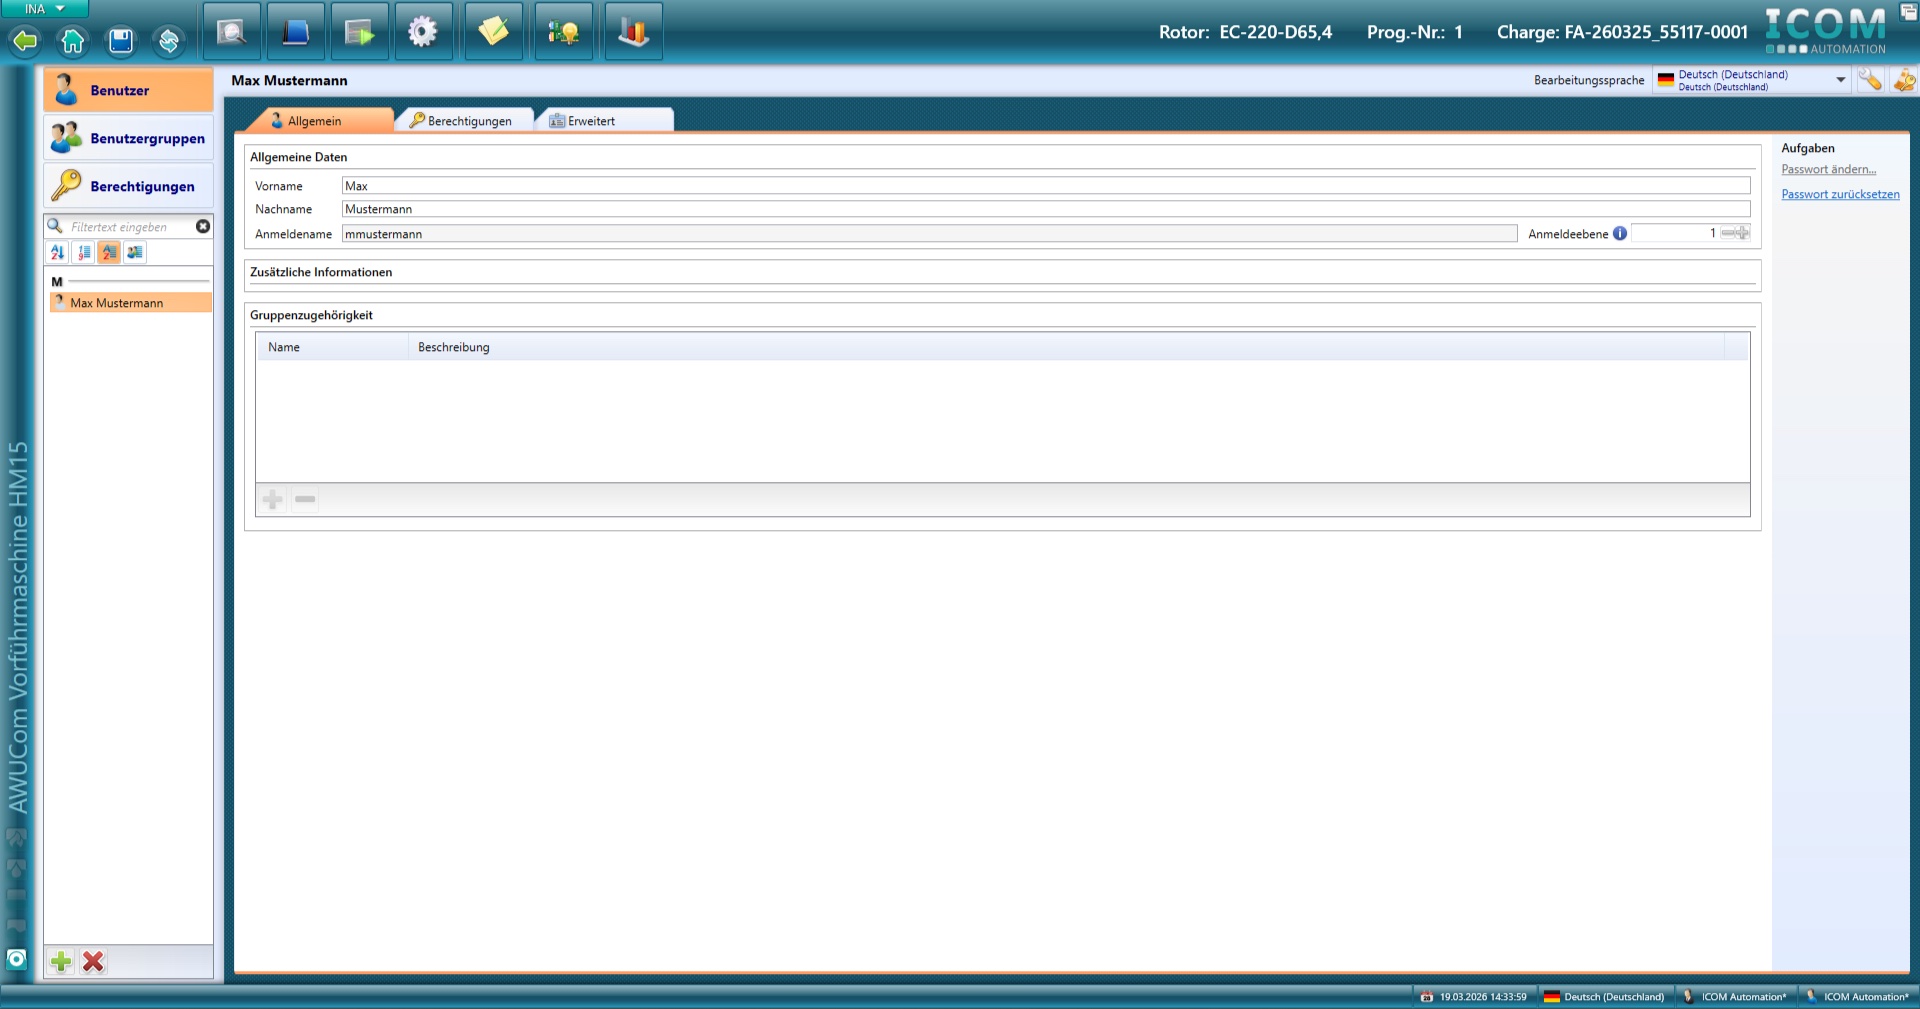Image resolution: width=1920 pixels, height=1009 pixels.
Task: Increase the Anmeldeebene value
Action: pyautogui.click(x=1743, y=233)
